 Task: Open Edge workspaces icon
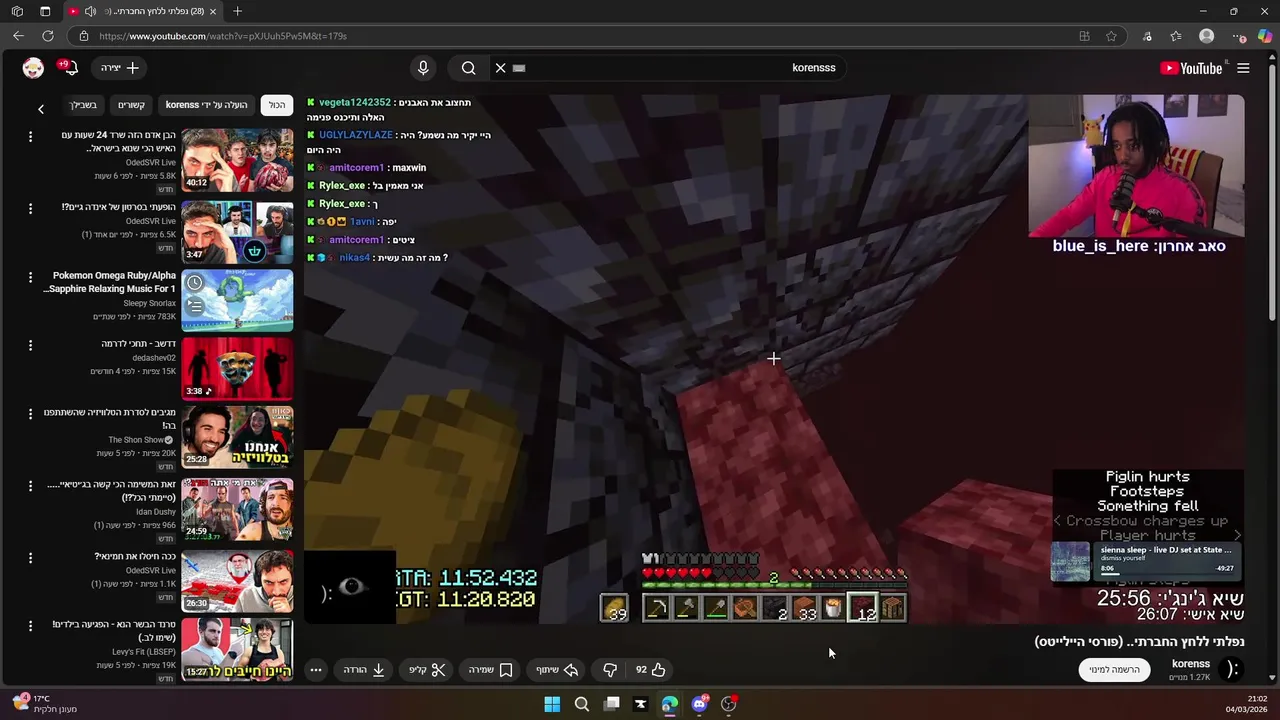tap(17, 11)
